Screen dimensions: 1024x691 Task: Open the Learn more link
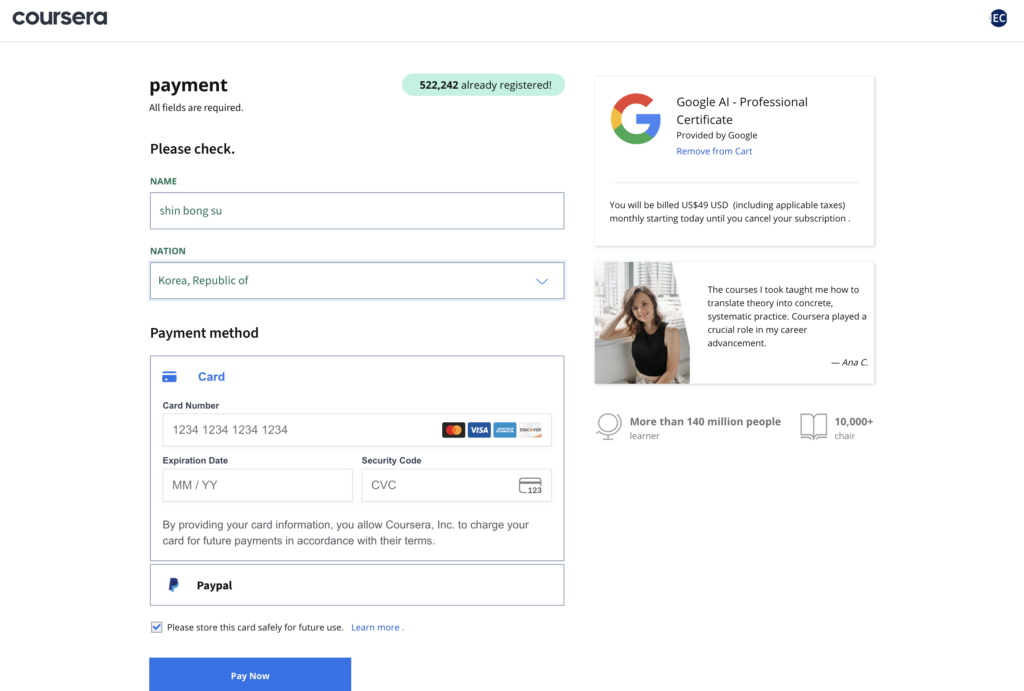(376, 627)
